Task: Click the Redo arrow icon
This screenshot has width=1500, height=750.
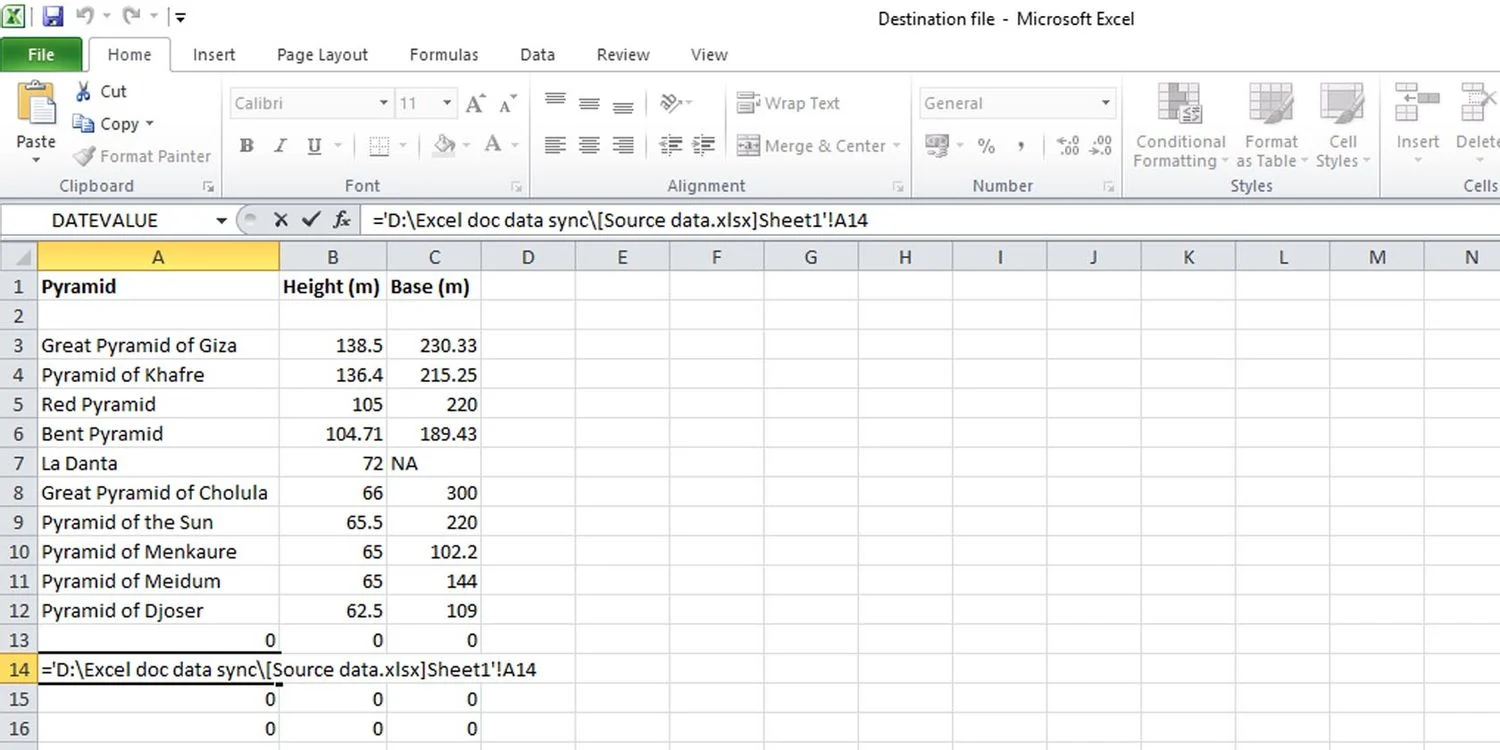Action: (x=131, y=17)
